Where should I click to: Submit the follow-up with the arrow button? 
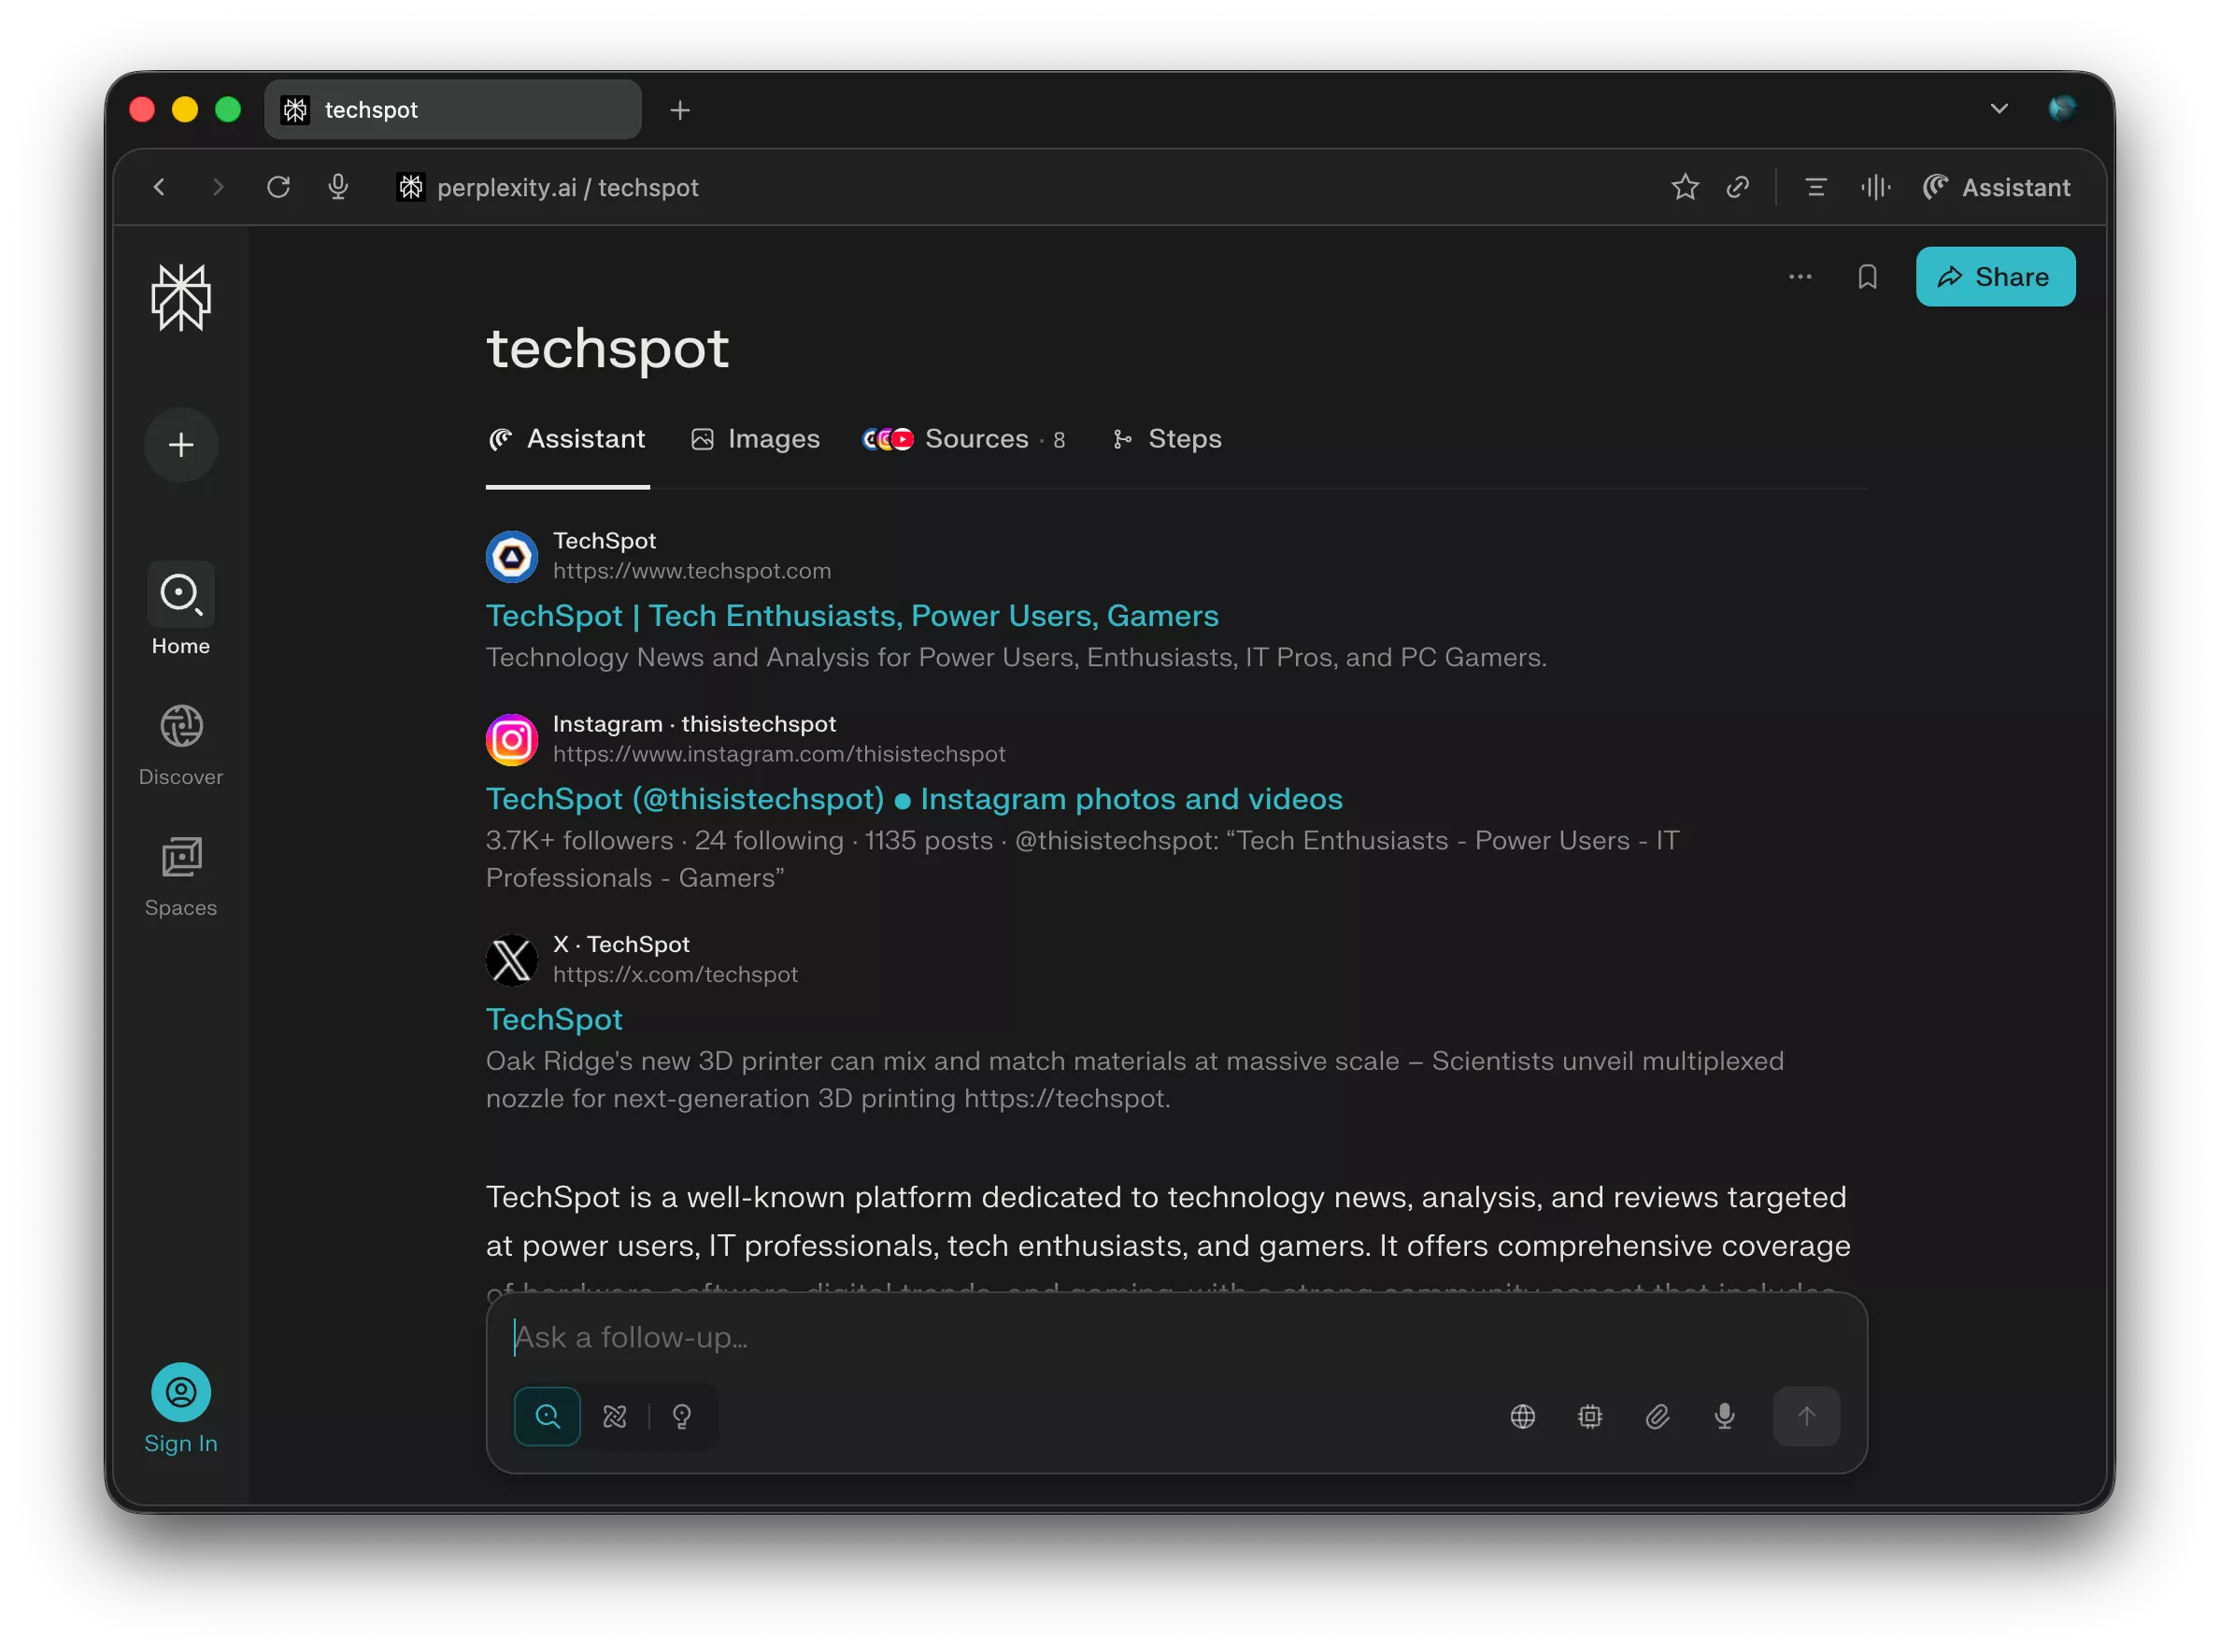click(1806, 1416)
